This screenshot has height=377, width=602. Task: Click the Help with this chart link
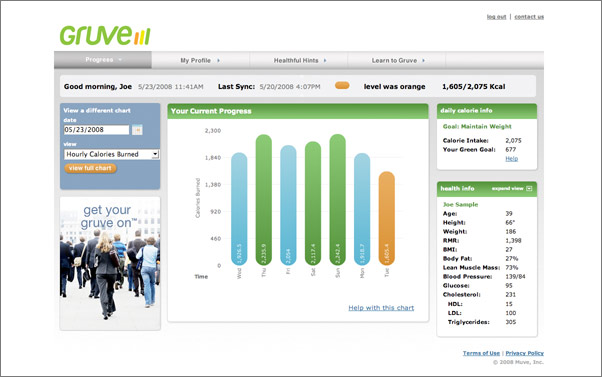[381, 308]
